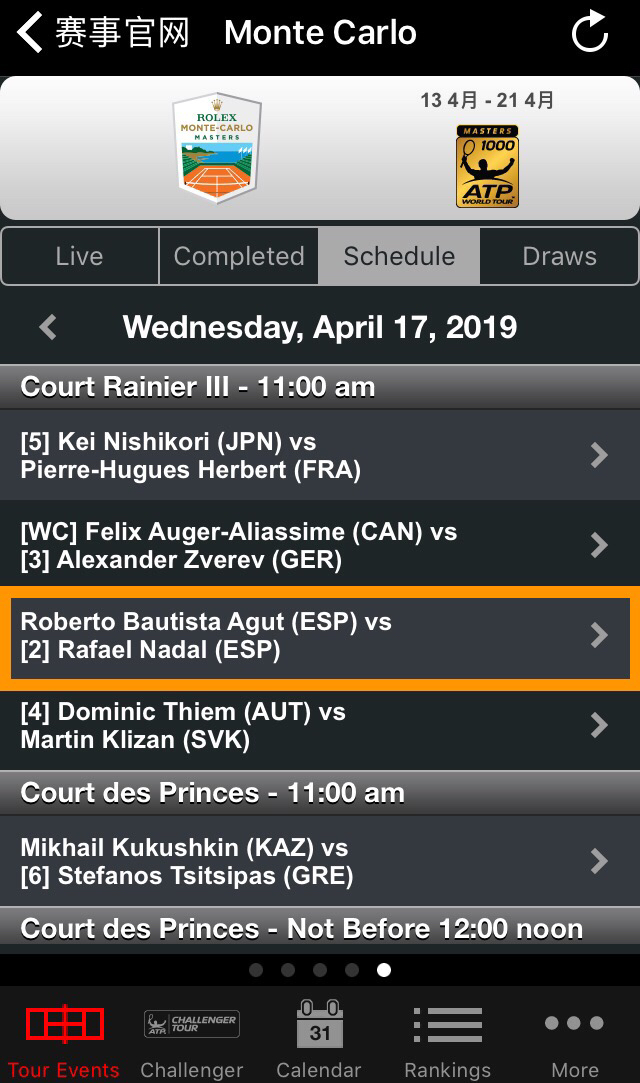Open the Tour Events section icon

tap(64, 1025)
